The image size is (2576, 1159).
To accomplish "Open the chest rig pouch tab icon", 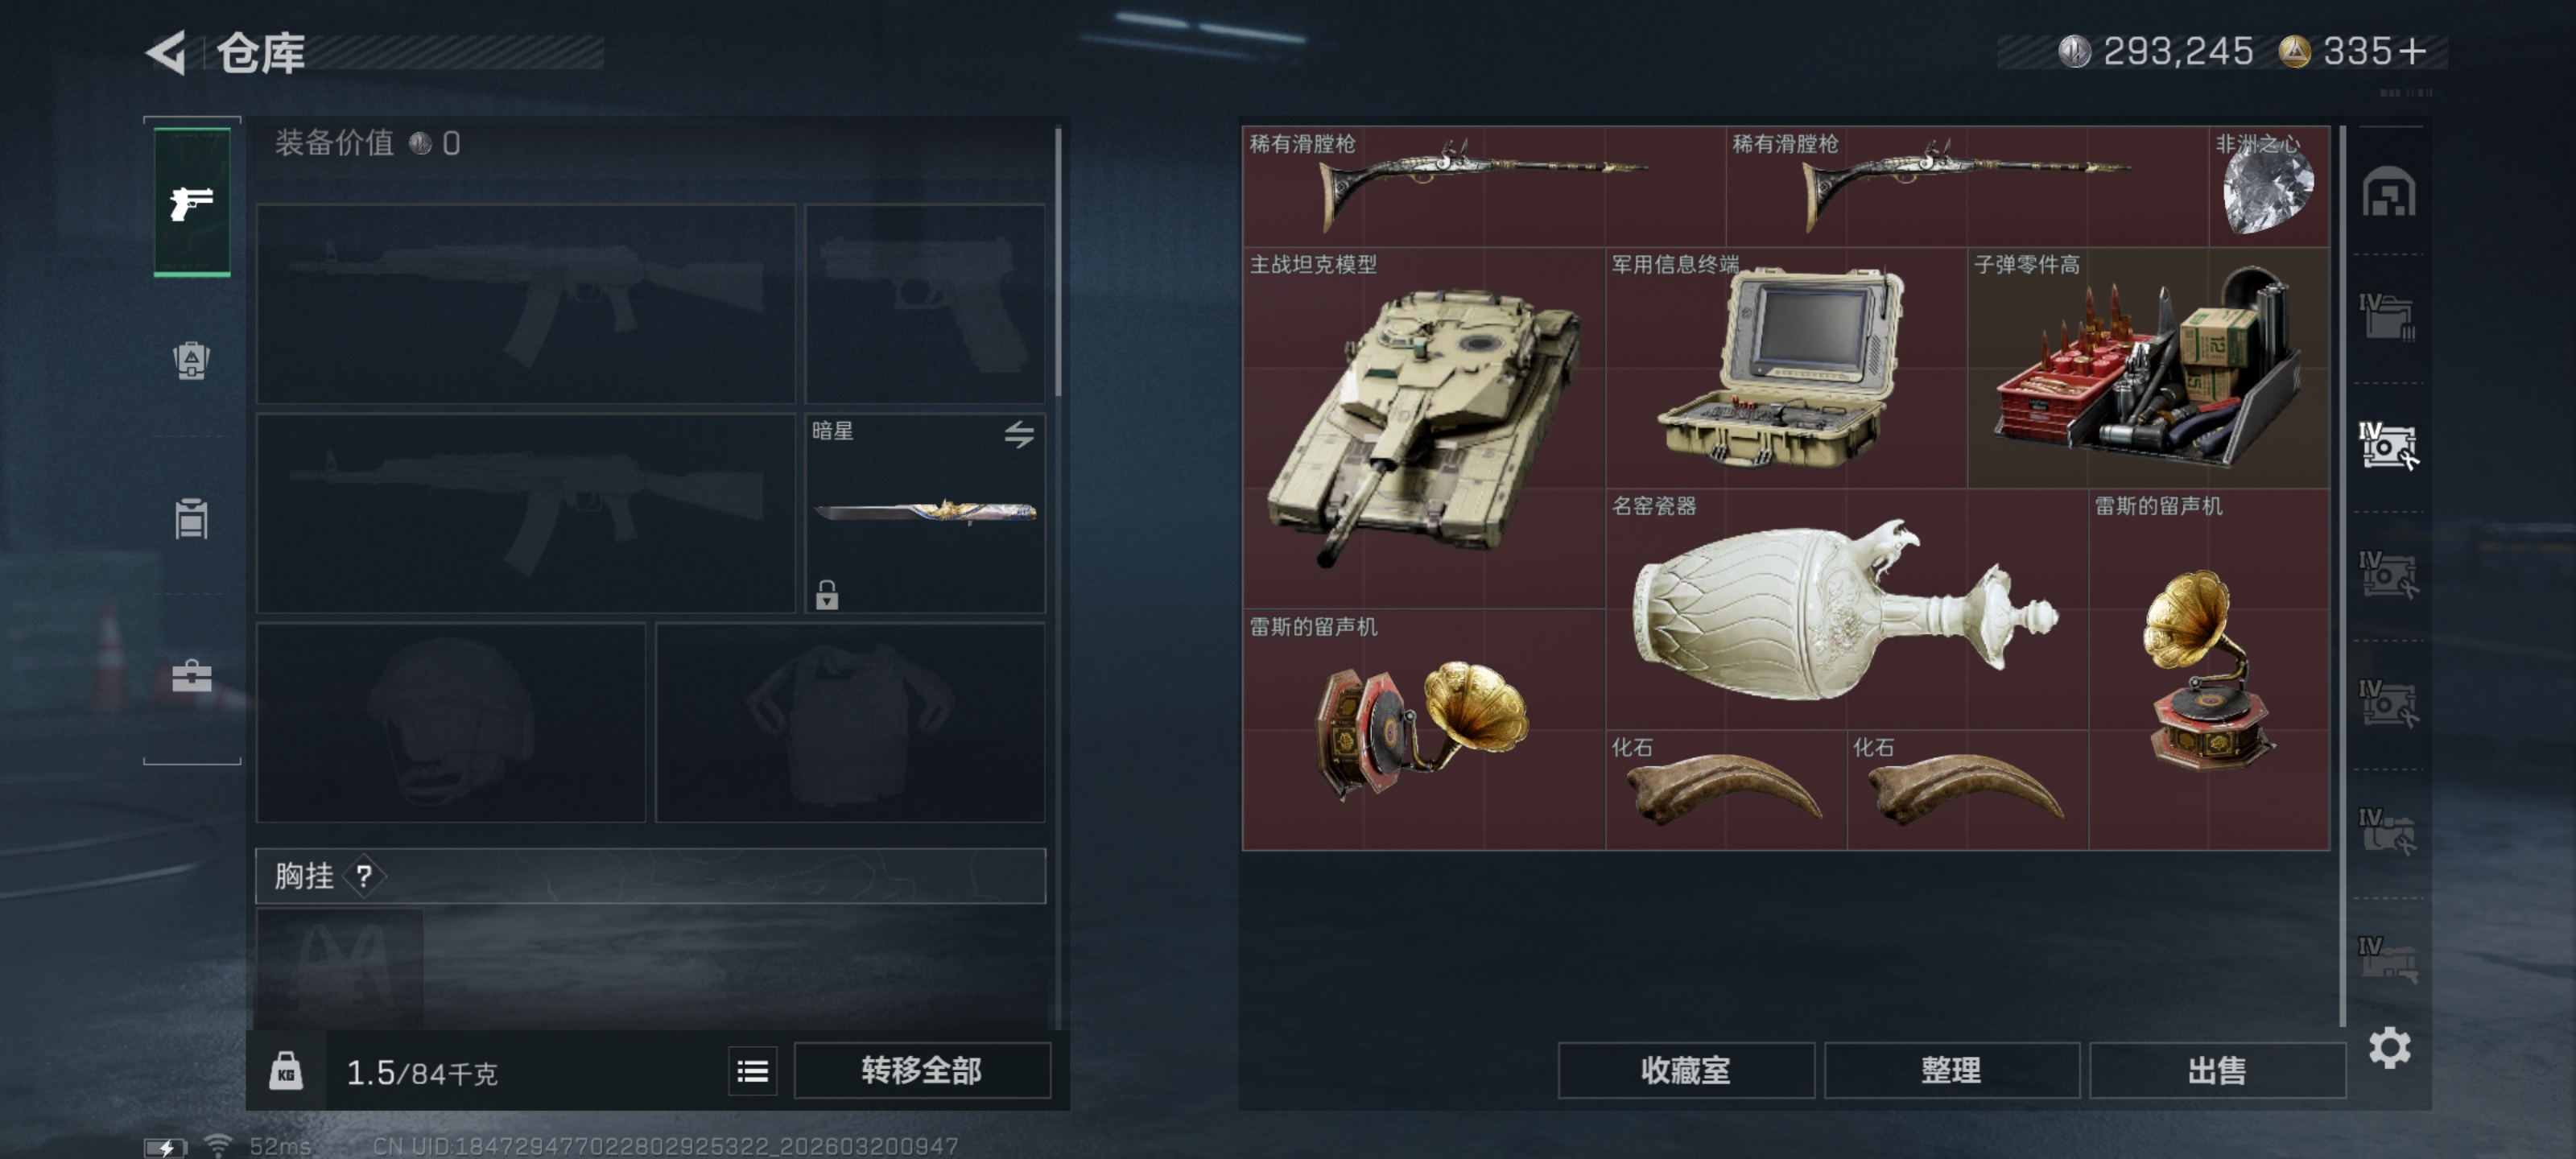I will click(191, 518).
